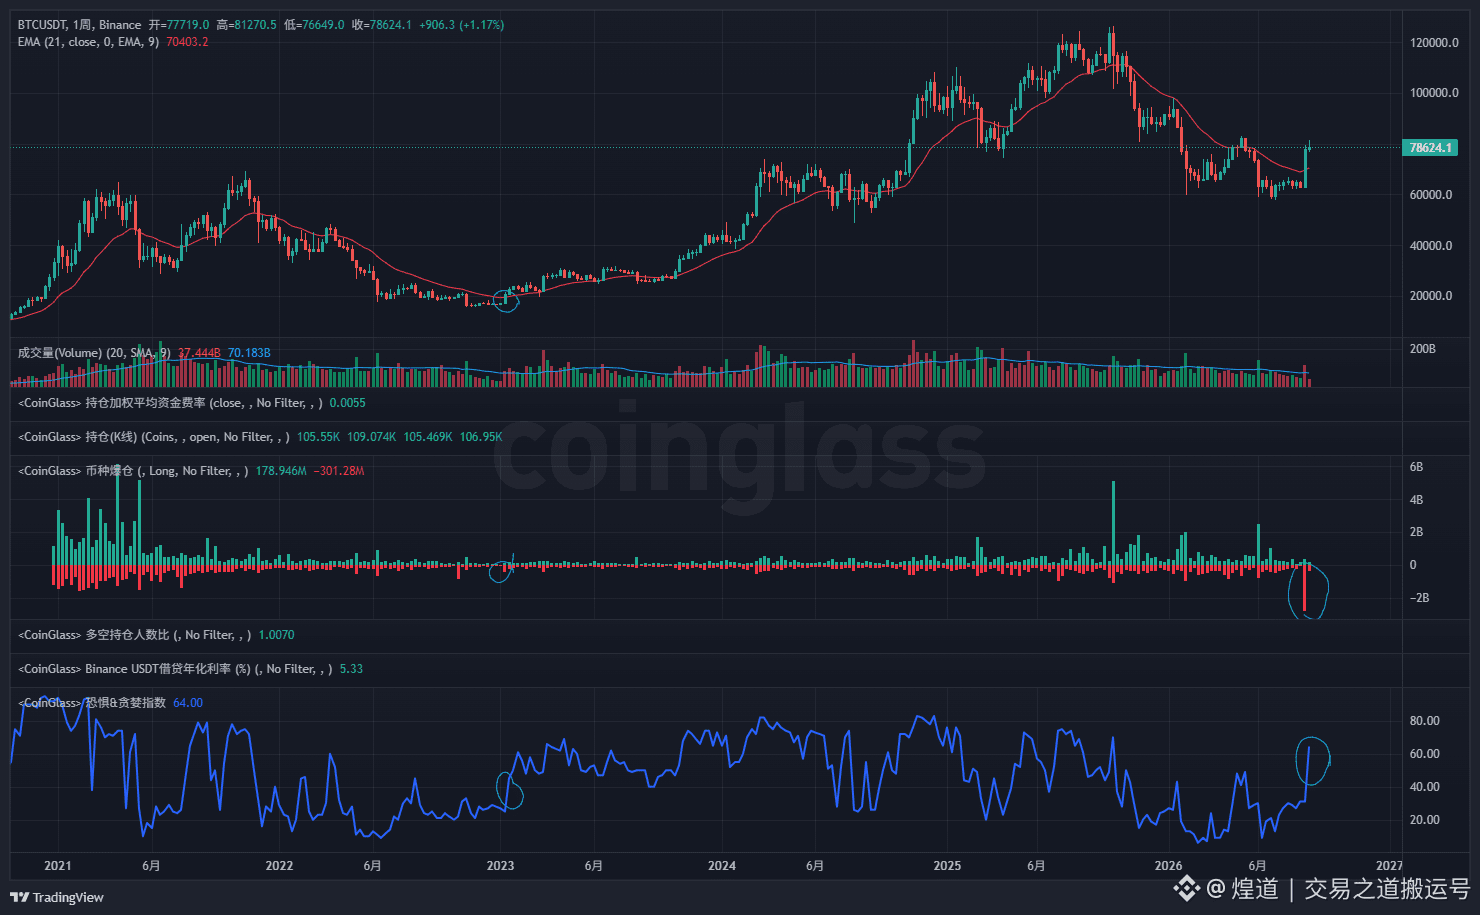Screen dimensions: 1480x915
Task: Select the BTCUSDT, 1周, Binance symbol title
Action: [x=80, y=25]
